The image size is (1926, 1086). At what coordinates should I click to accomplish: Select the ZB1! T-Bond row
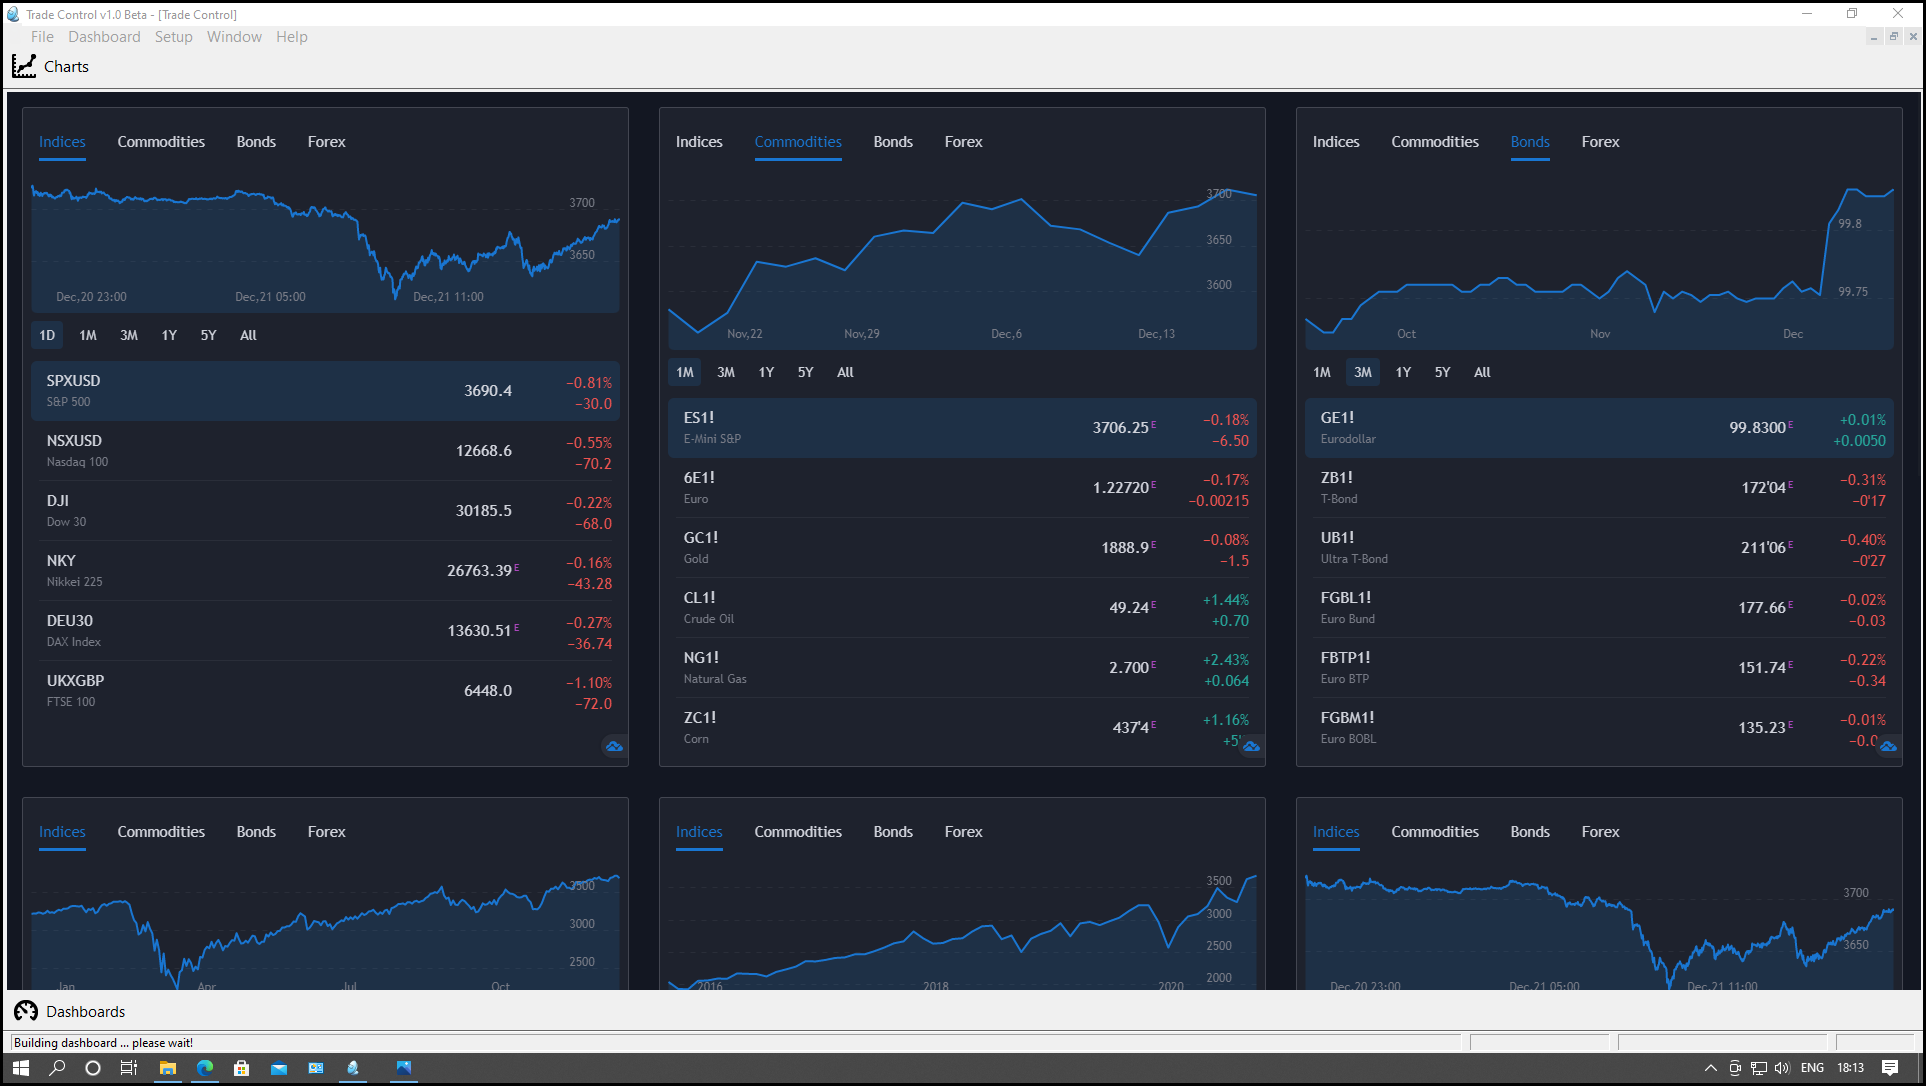click(x=1600, y=488)
